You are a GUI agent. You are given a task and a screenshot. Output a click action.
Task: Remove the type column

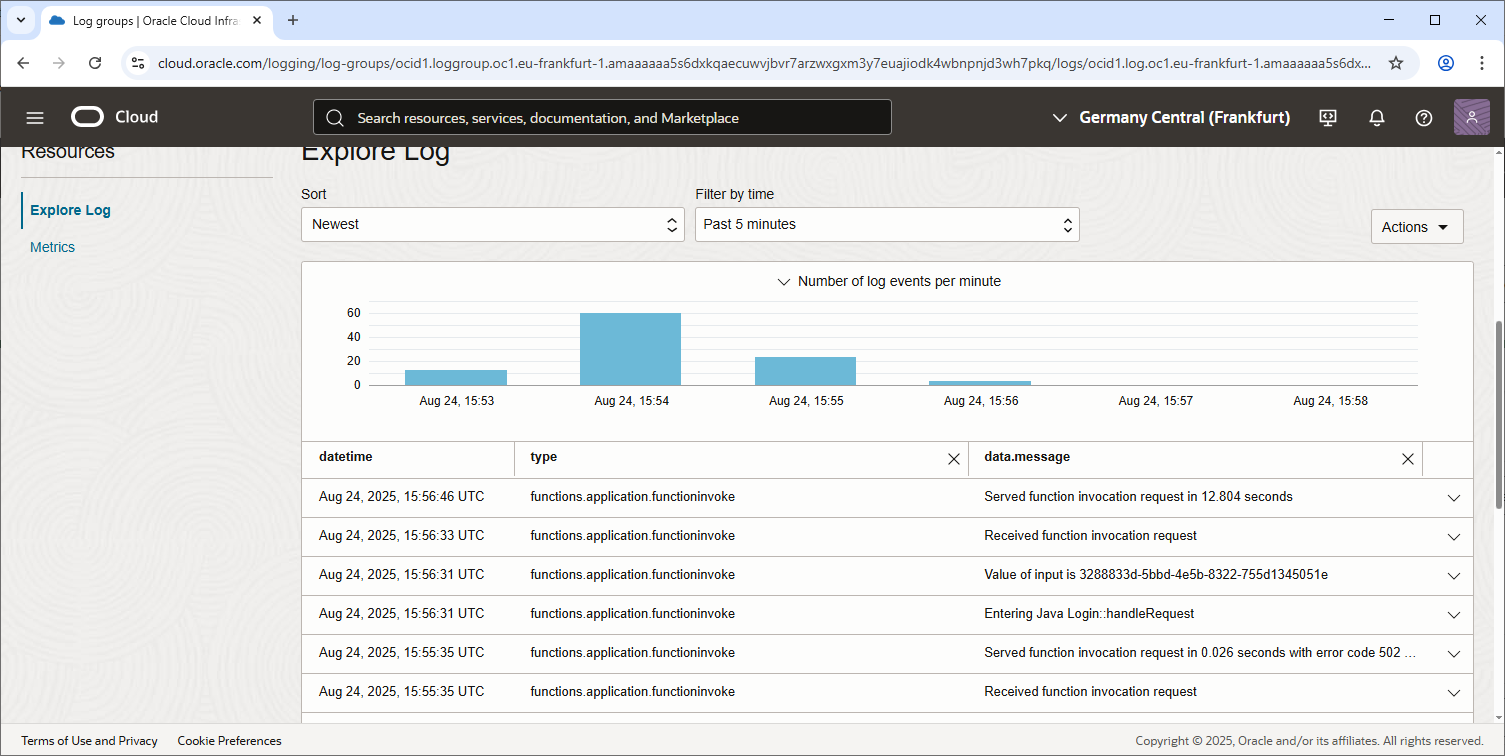click(953, 459)
